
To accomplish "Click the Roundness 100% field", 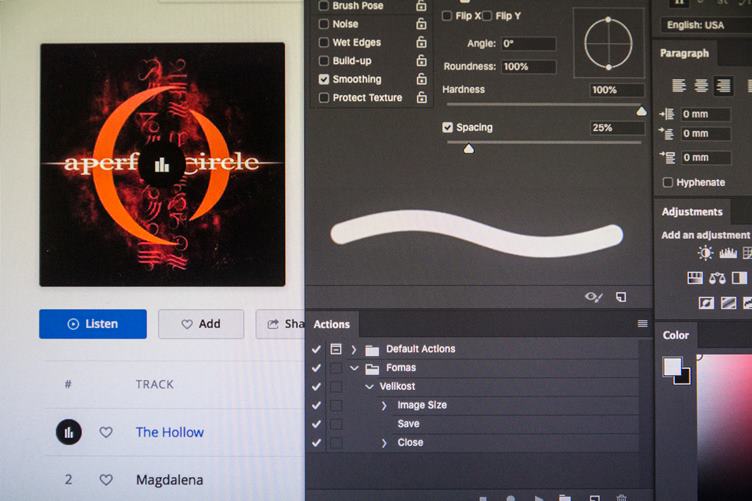I will click(x=529, y=67).
